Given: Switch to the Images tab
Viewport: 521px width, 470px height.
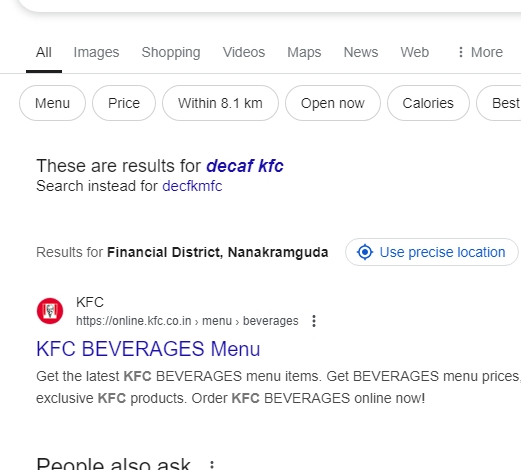Looking at the screenshot, I should 96,52.
